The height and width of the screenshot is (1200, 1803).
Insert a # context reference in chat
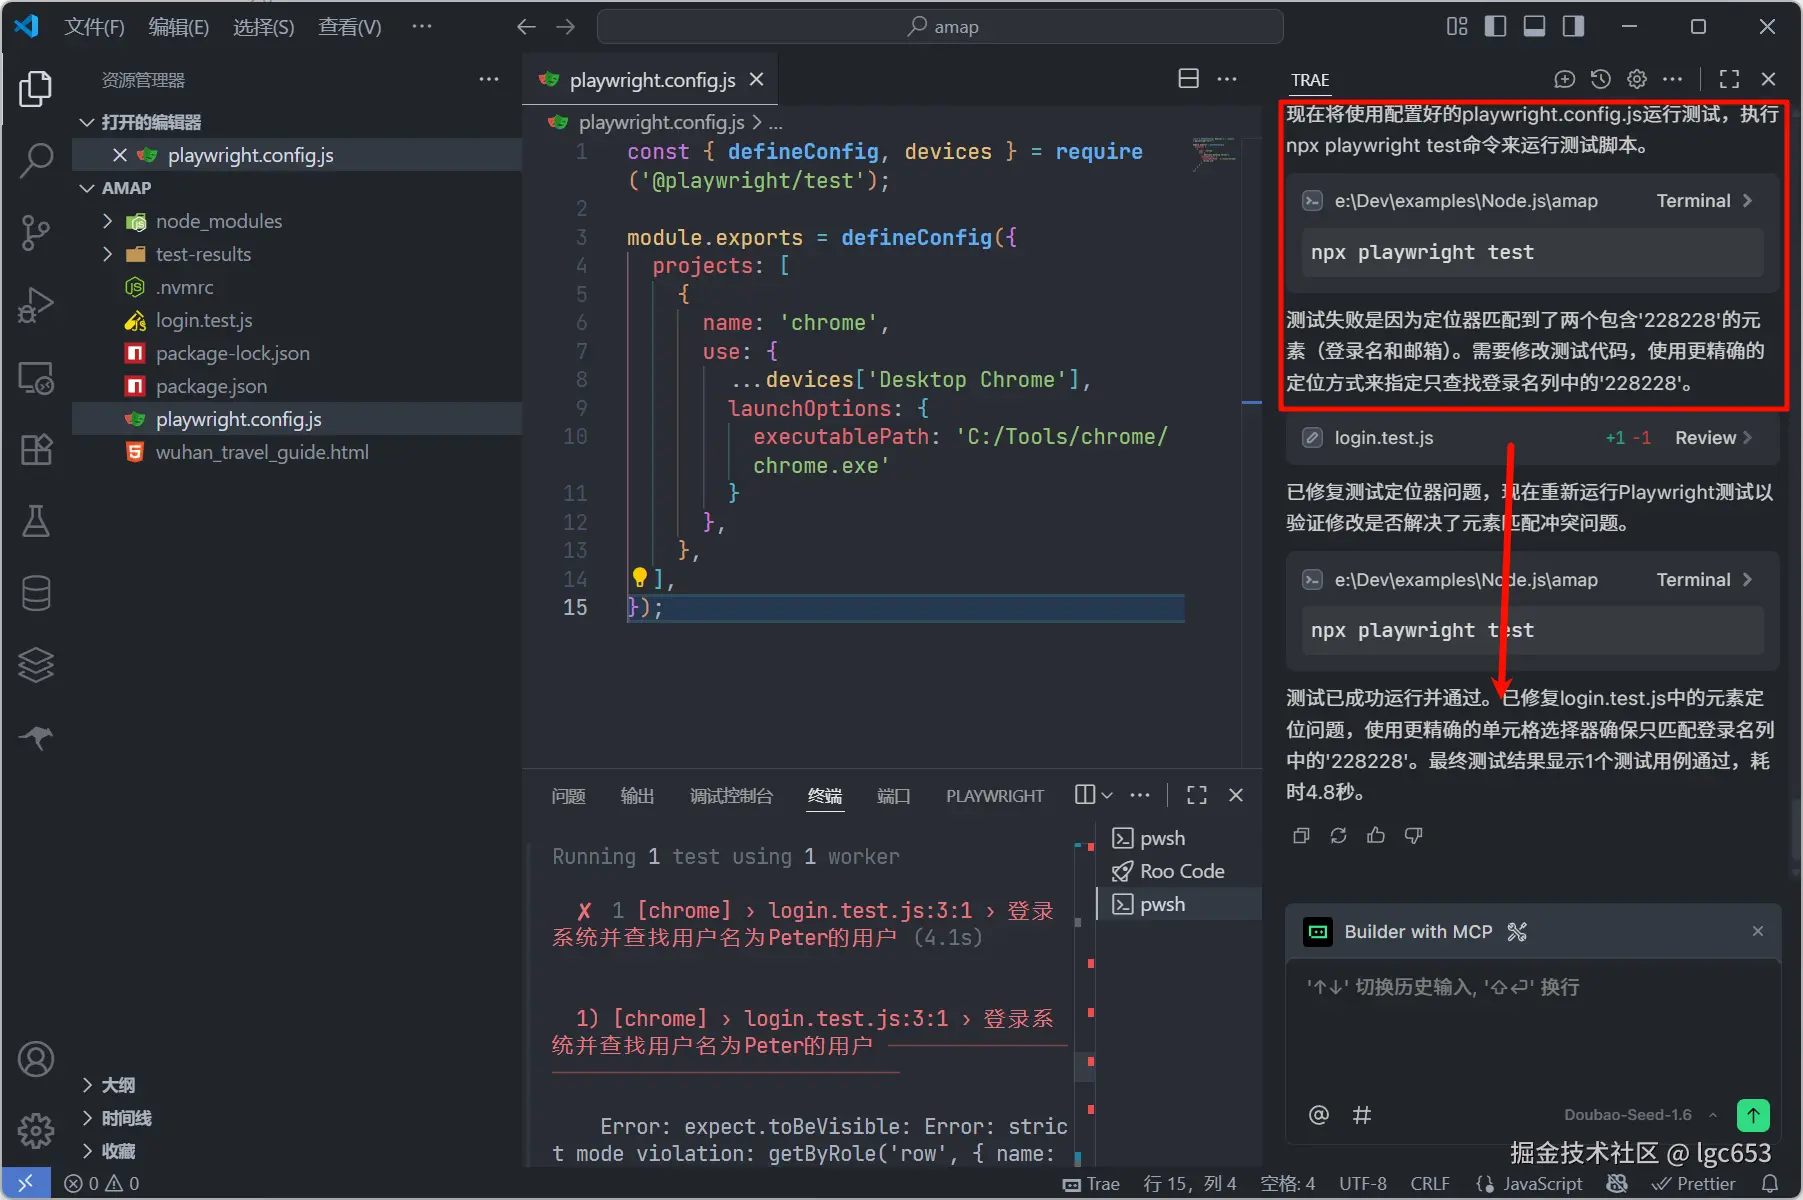1362,1115
